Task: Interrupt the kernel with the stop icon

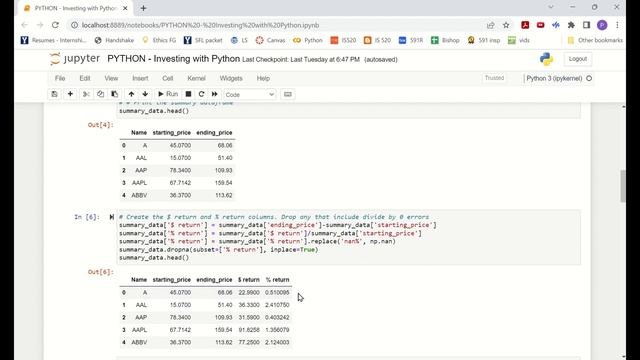Action: (188, 94)
